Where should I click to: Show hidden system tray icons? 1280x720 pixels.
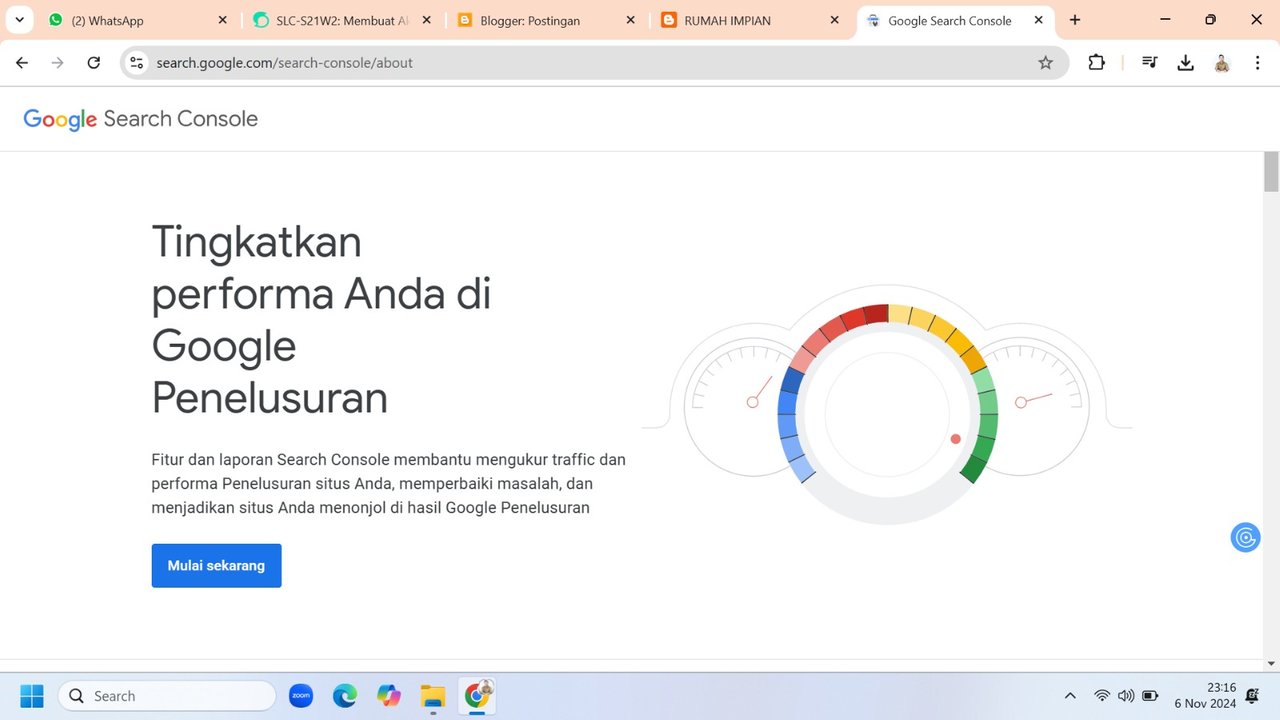(1070, 696)
